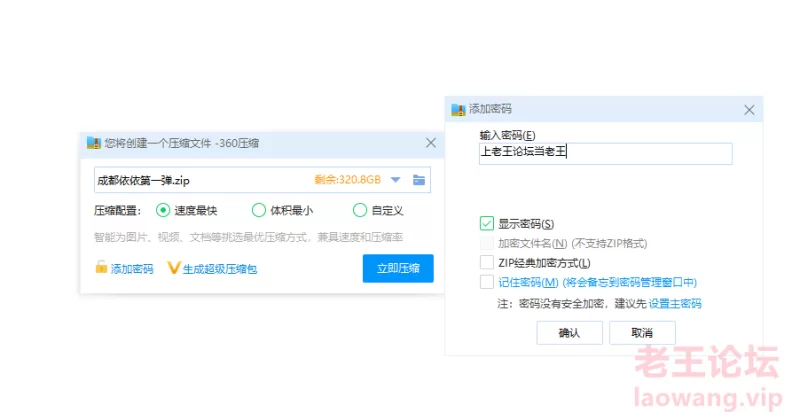
Task: Close the 360压缩 create archive dialog
Action: [431, 143]
